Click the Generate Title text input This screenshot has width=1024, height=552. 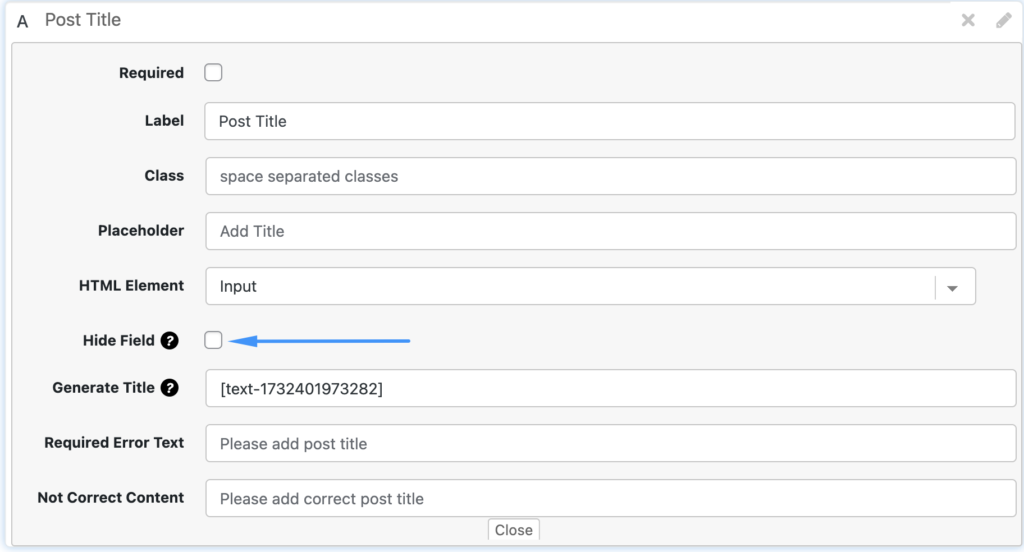[610, 388]
